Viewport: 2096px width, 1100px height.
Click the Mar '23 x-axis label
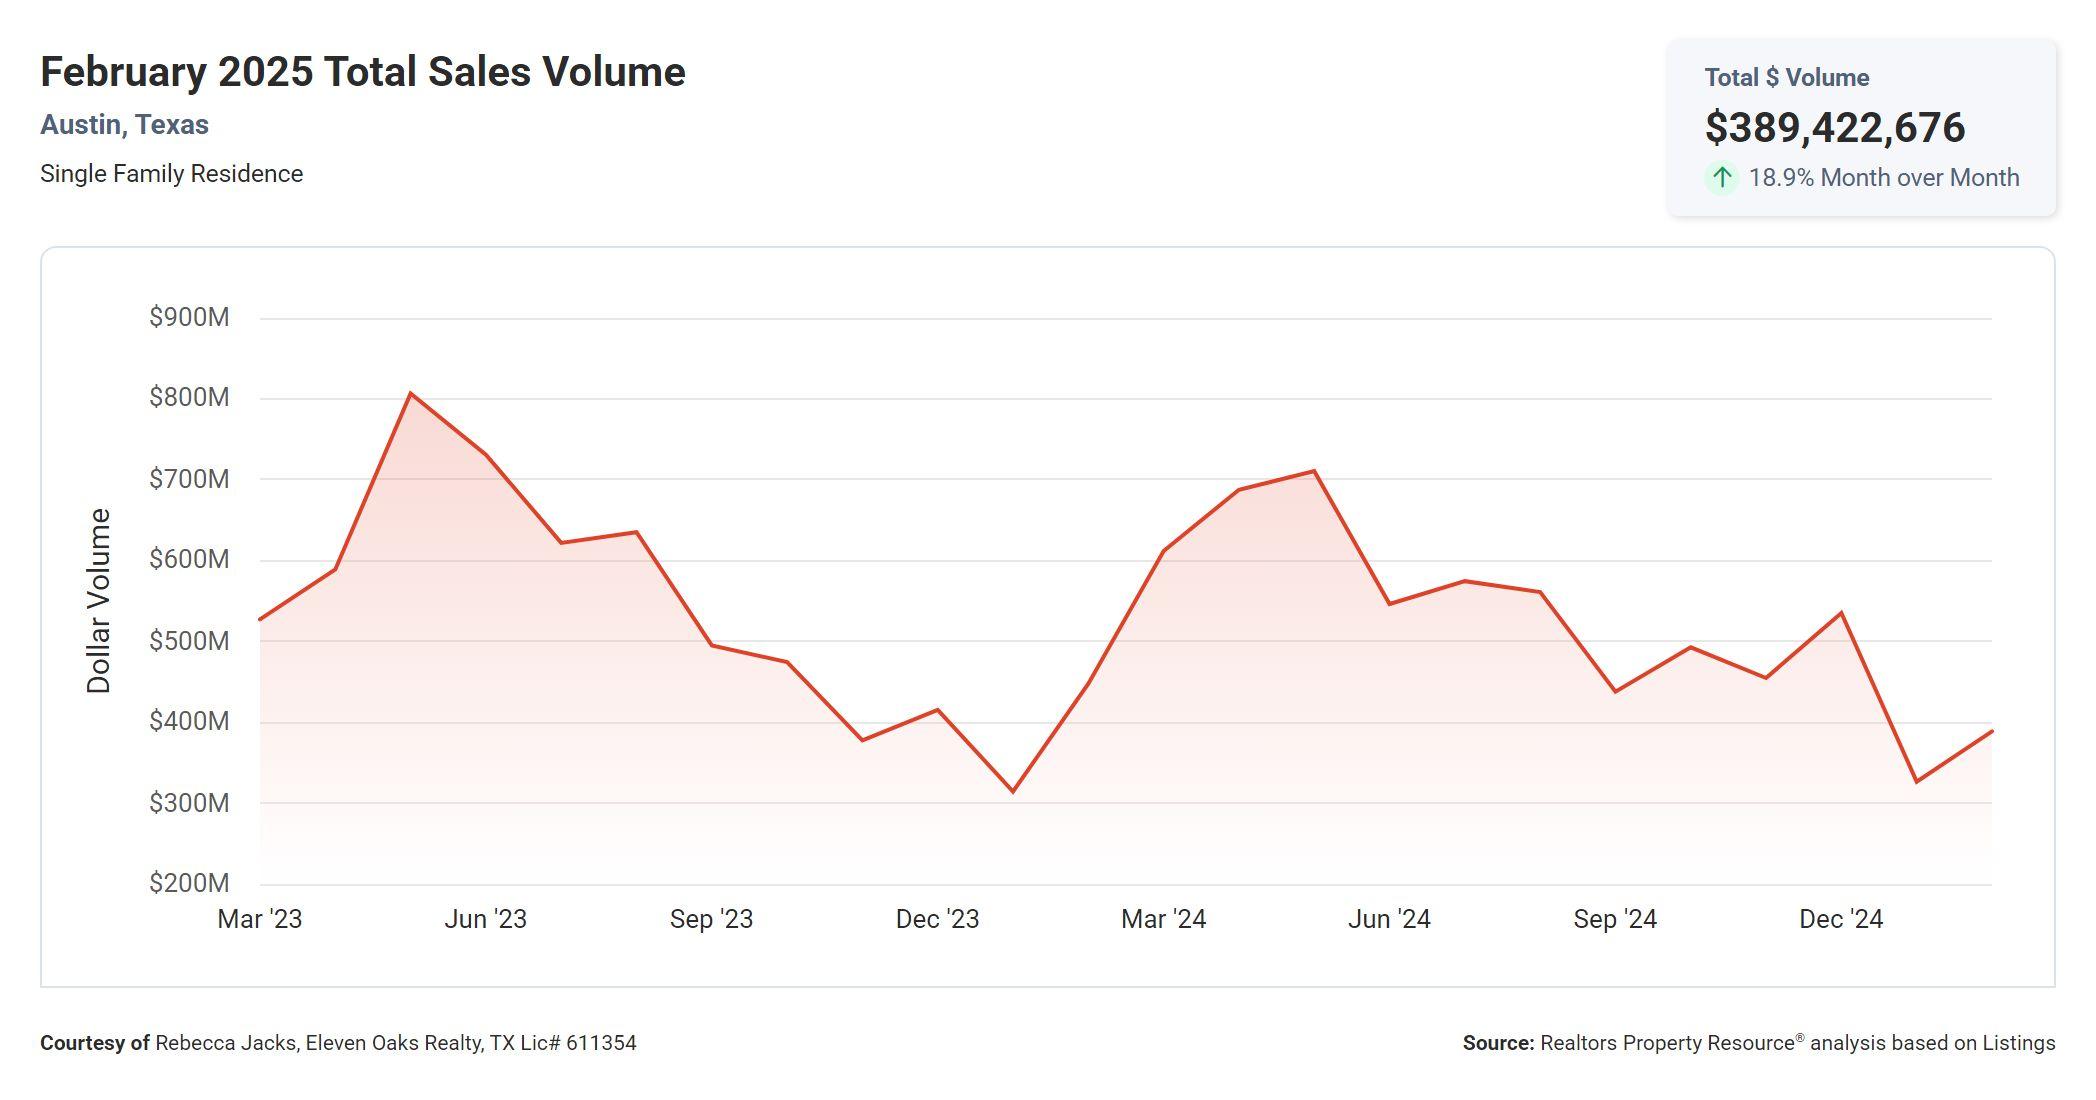[259, 919]
